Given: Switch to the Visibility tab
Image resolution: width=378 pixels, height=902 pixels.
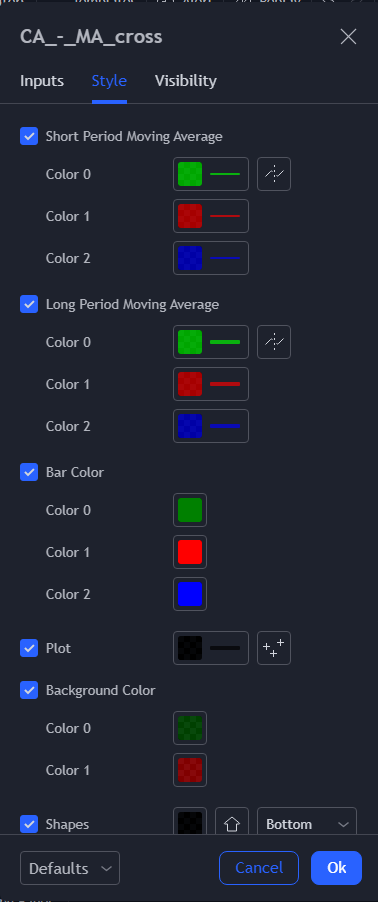Looking at the screenshot, I should 185,81.
